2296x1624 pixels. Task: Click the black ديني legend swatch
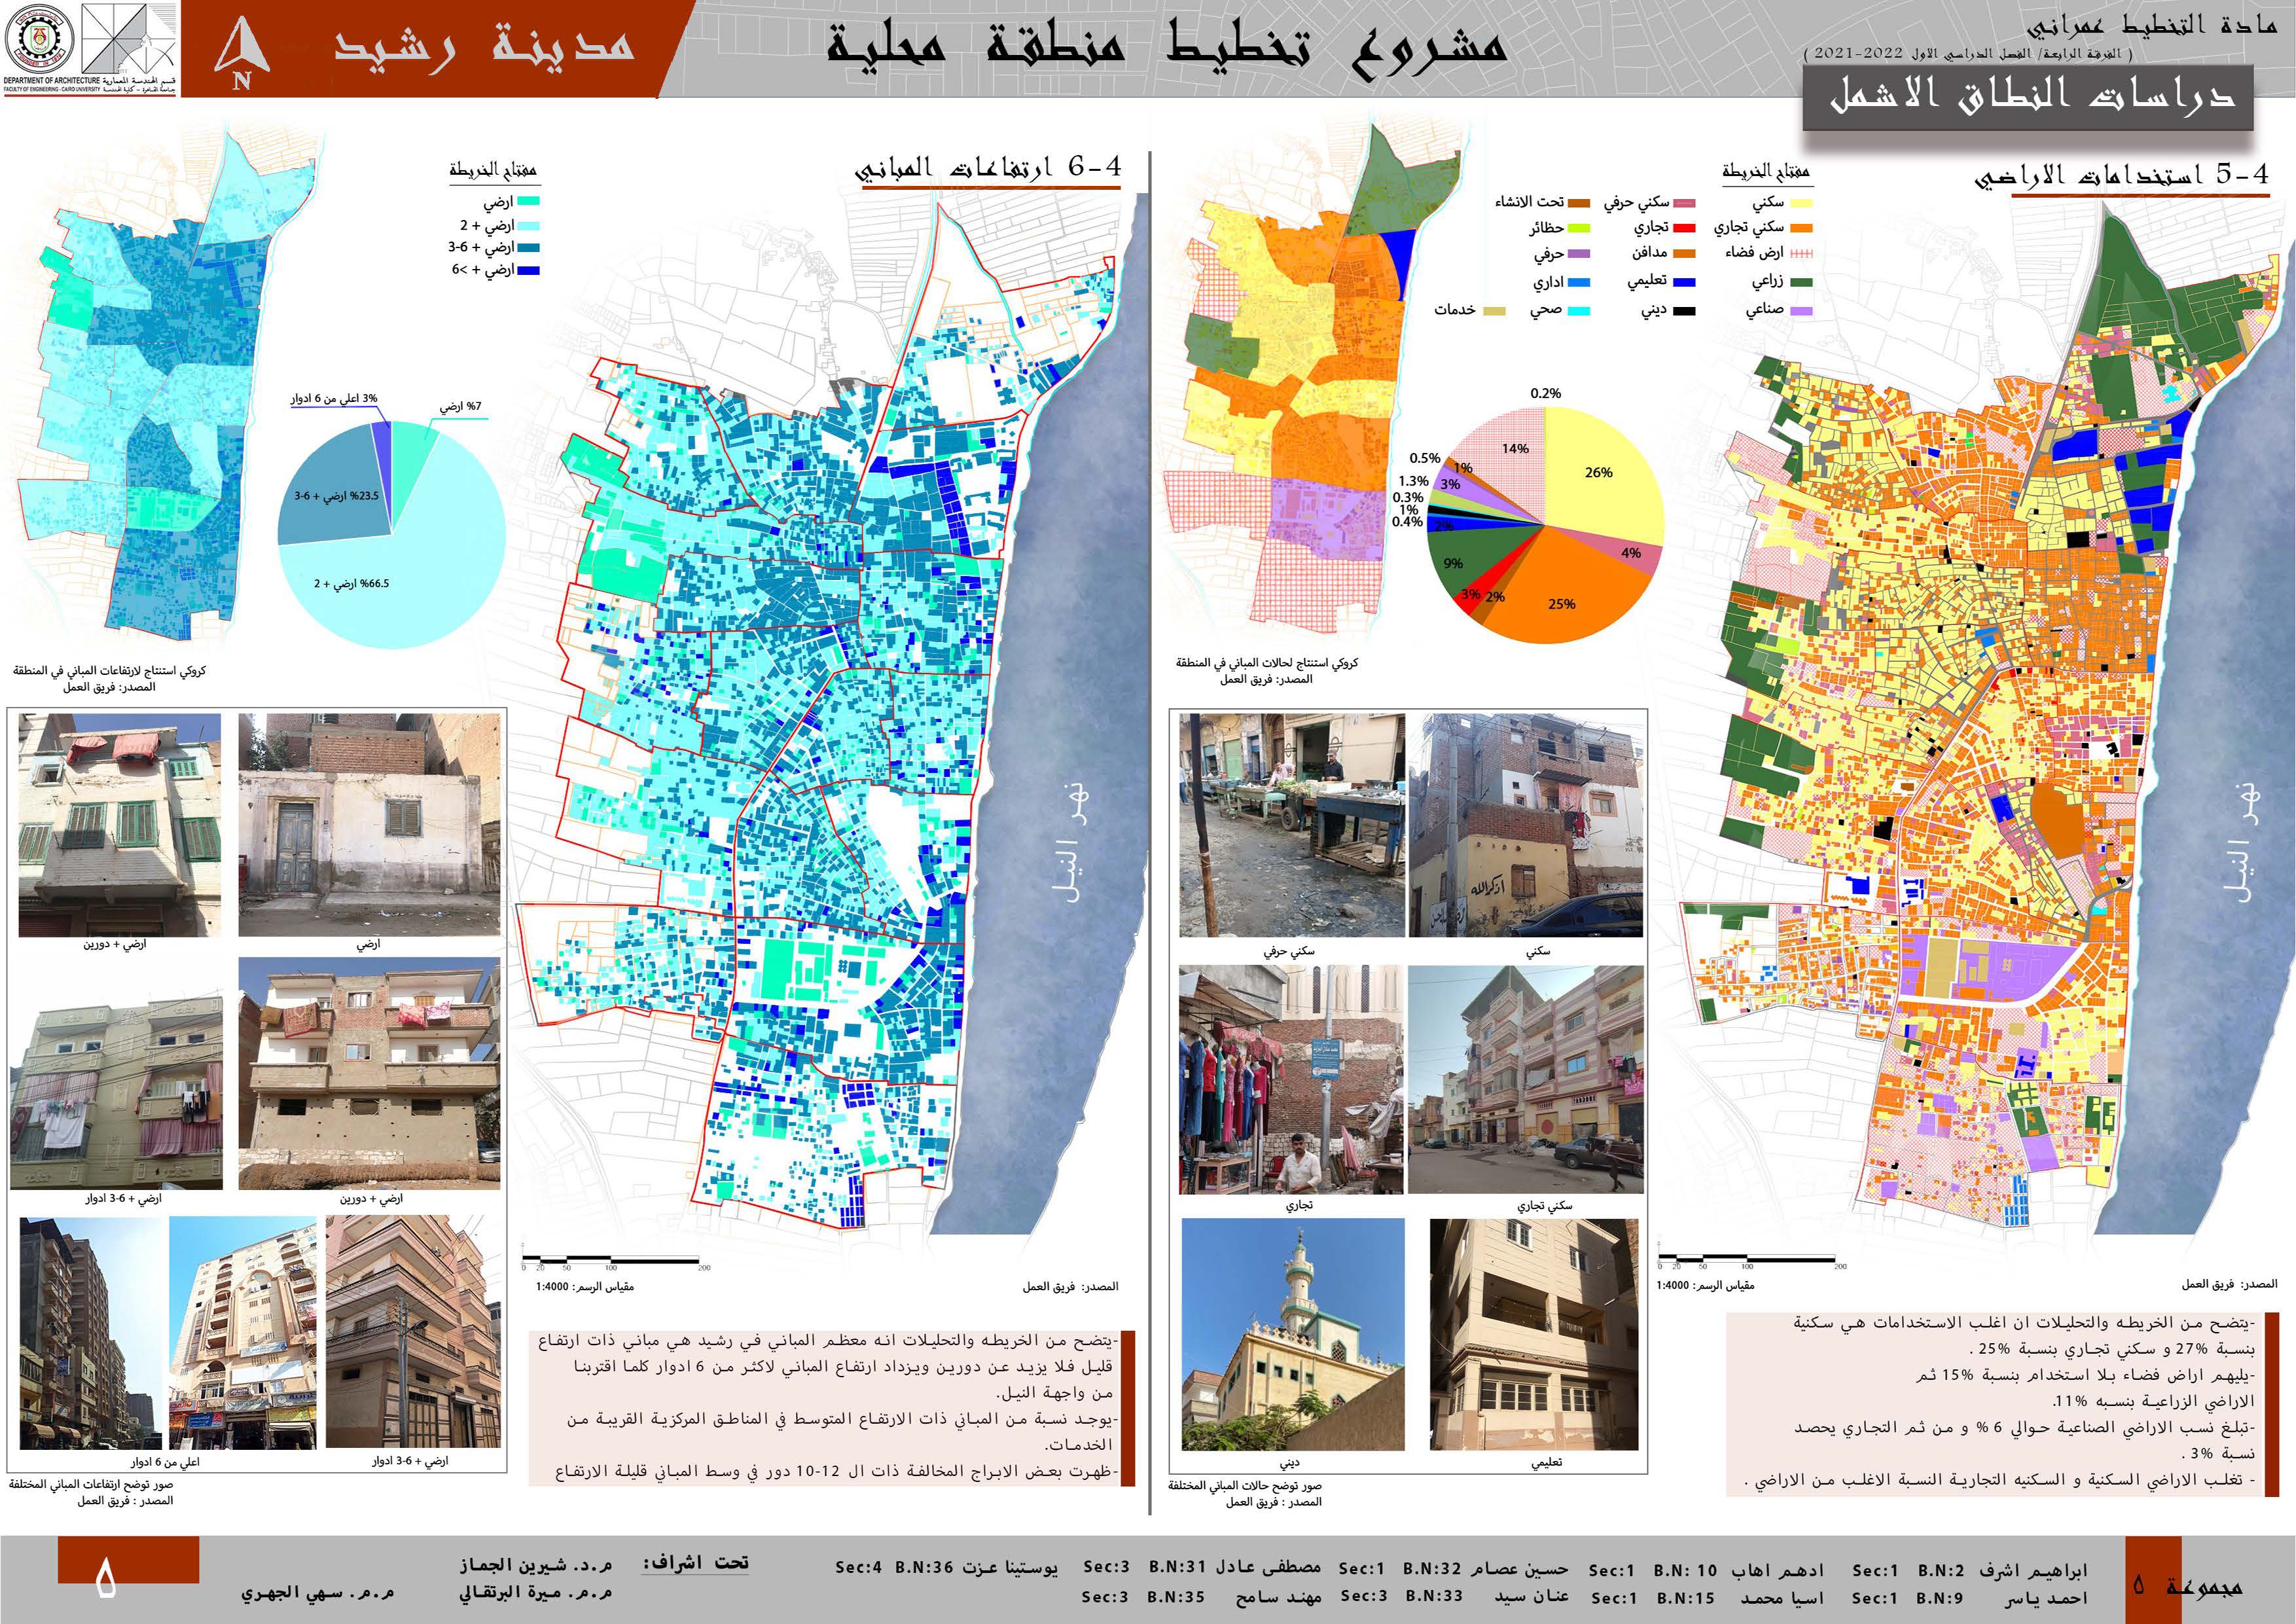[1685, 311]
